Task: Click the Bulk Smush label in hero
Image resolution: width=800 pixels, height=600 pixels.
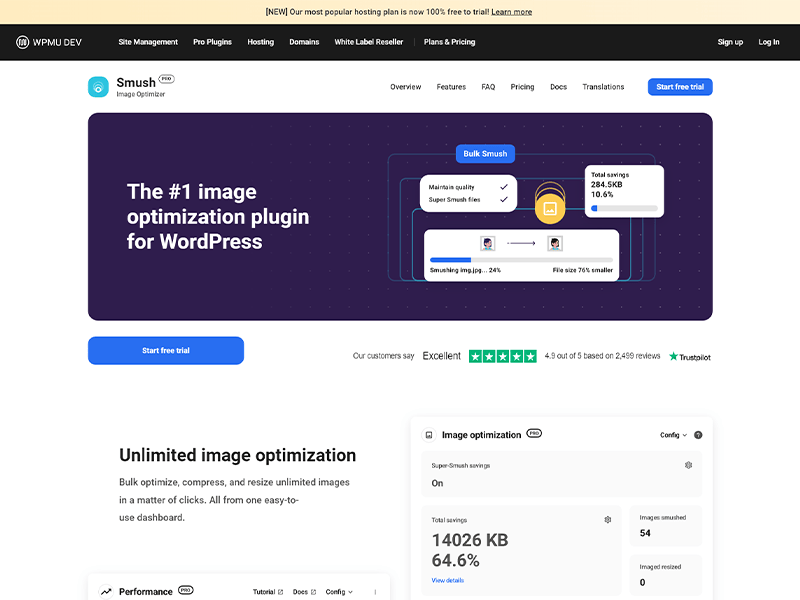Action: pos(485,154)
